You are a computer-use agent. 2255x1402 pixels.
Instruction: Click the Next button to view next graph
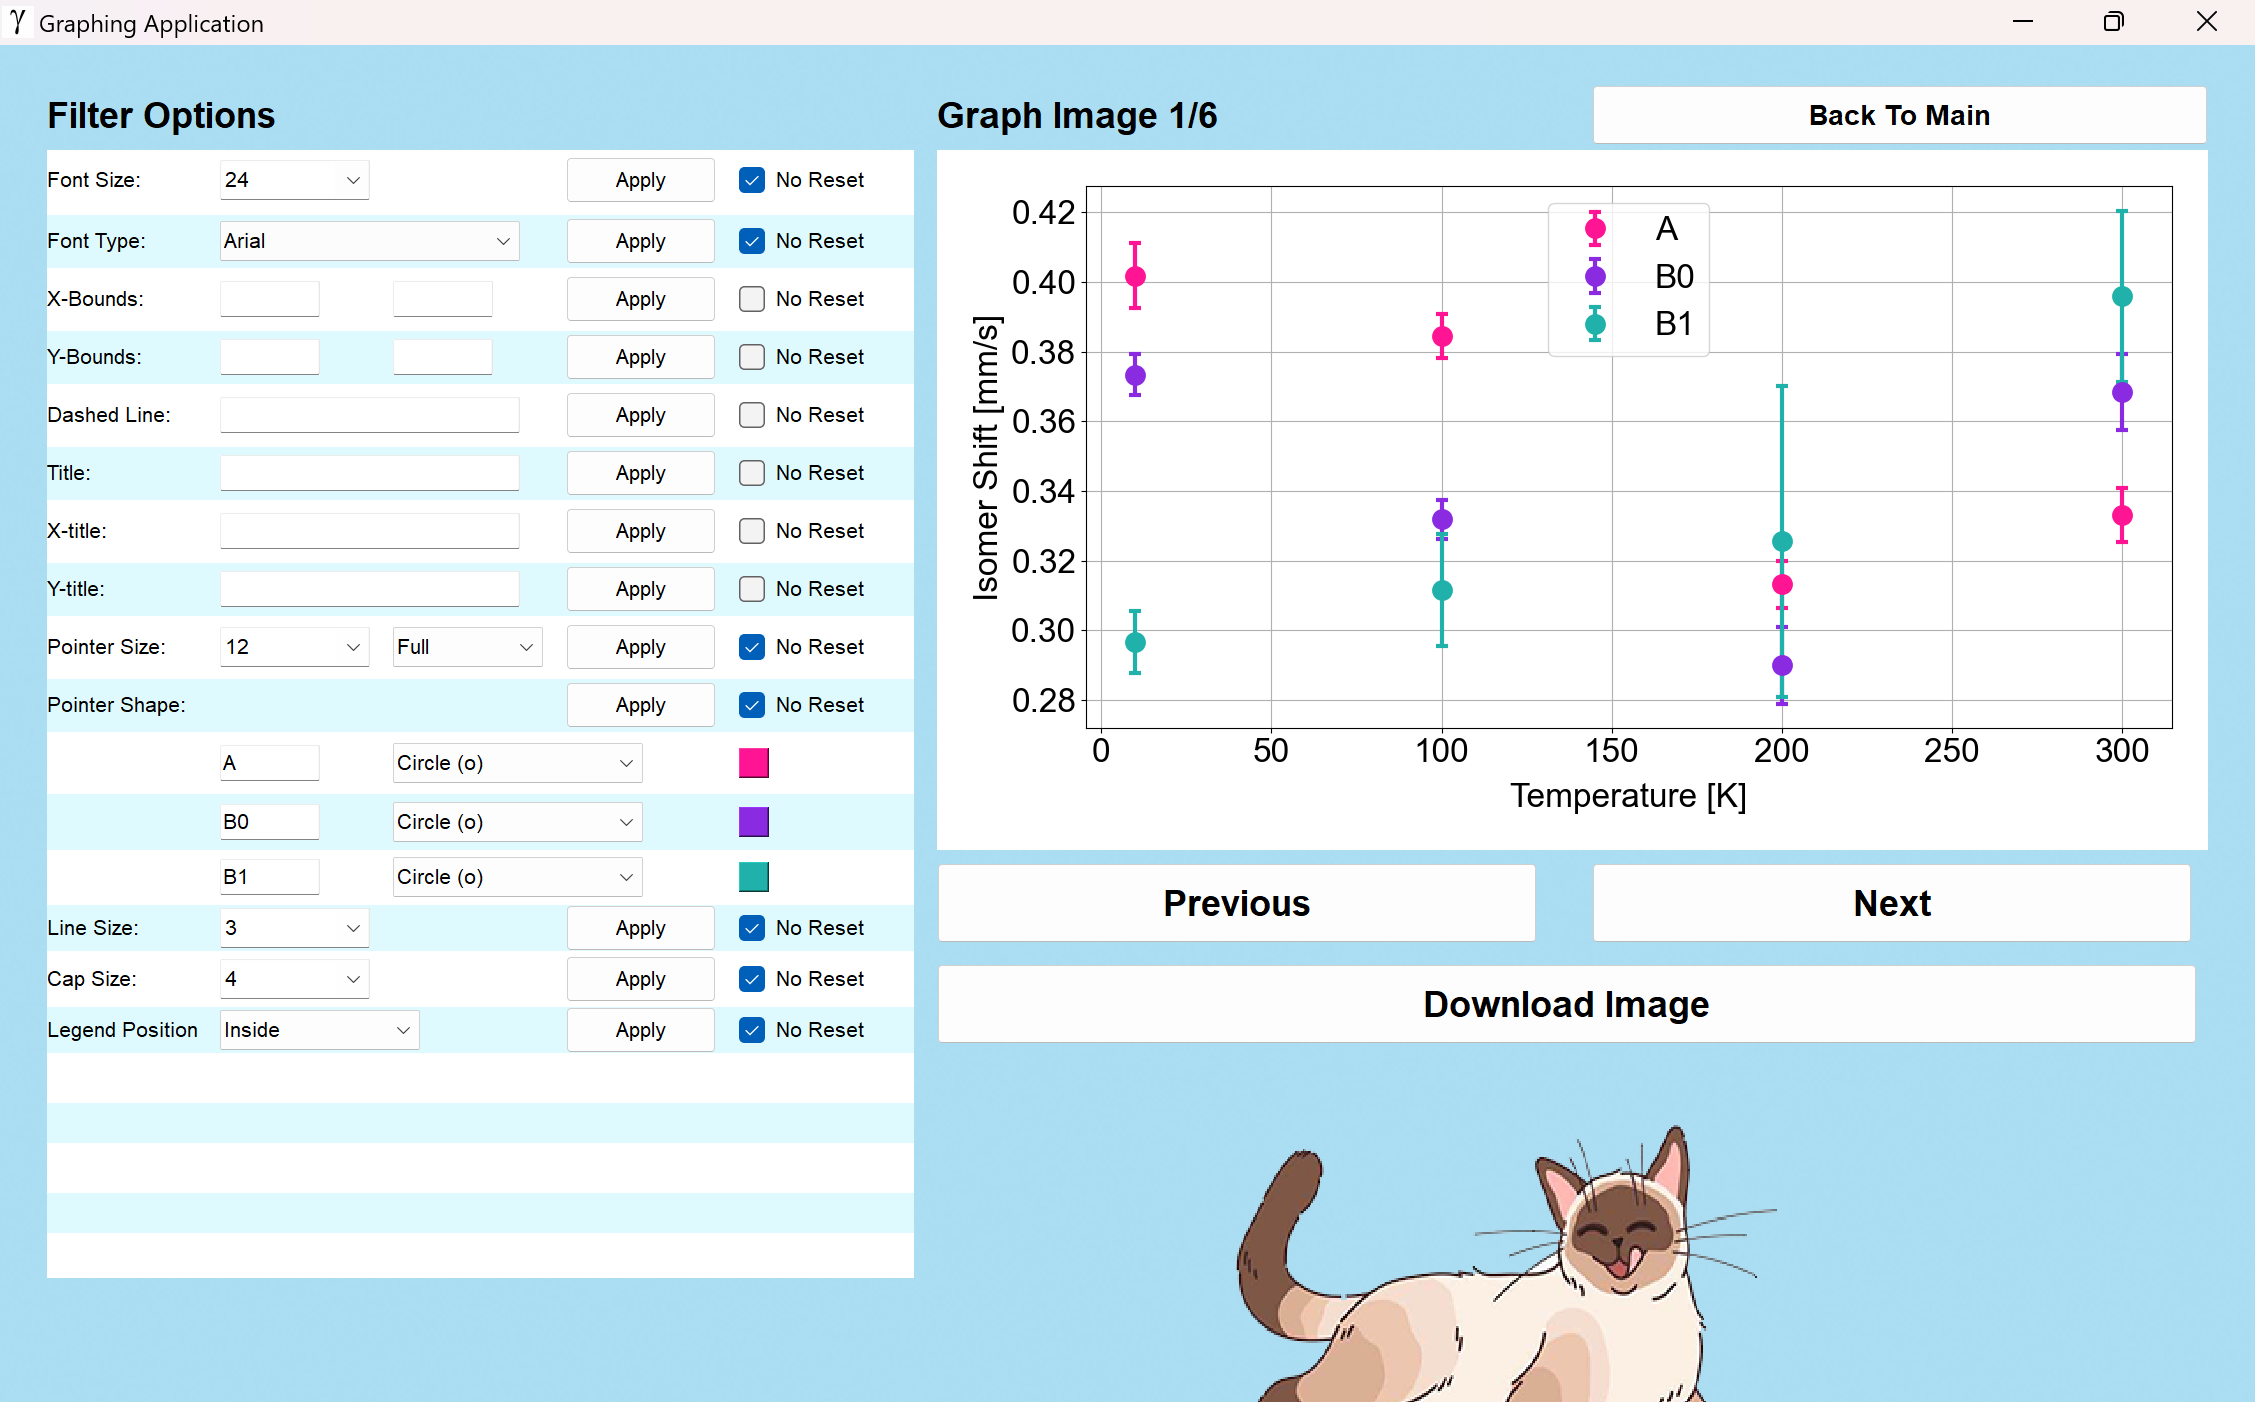(x=1890, y=903)
